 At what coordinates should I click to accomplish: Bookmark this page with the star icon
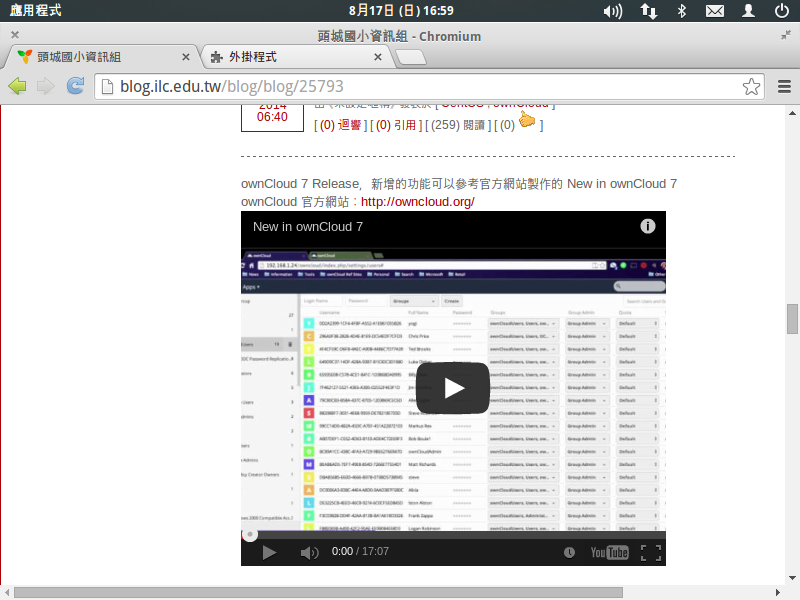click(x=751, y=86)
